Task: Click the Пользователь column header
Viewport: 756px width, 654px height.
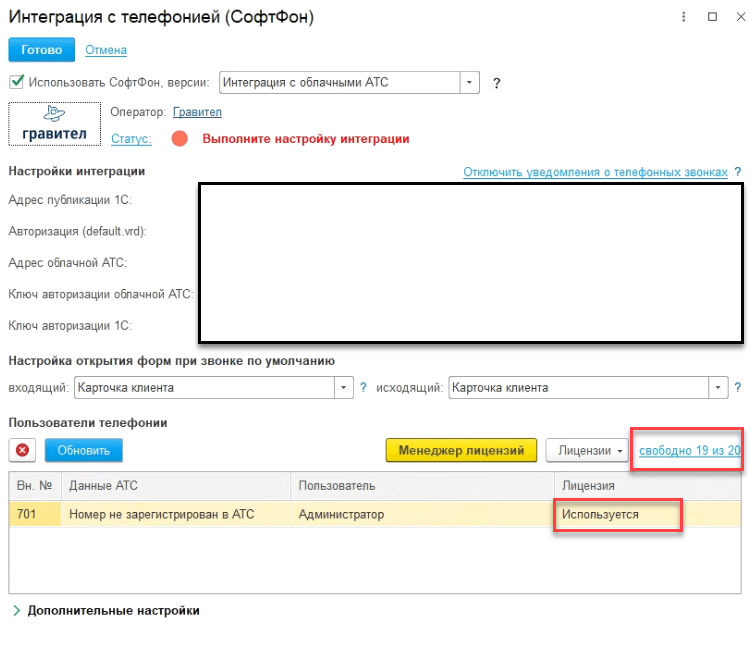Action: tap(422, 486)
